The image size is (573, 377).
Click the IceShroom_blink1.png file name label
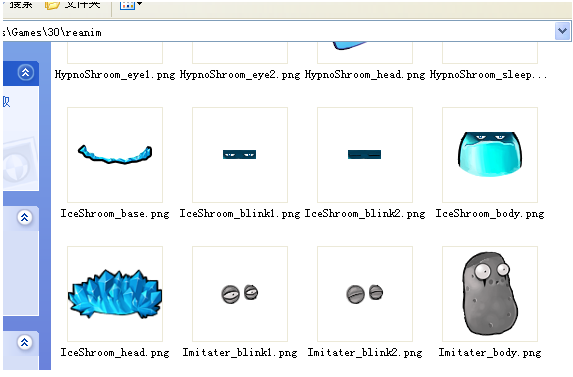tap(240, 214)
